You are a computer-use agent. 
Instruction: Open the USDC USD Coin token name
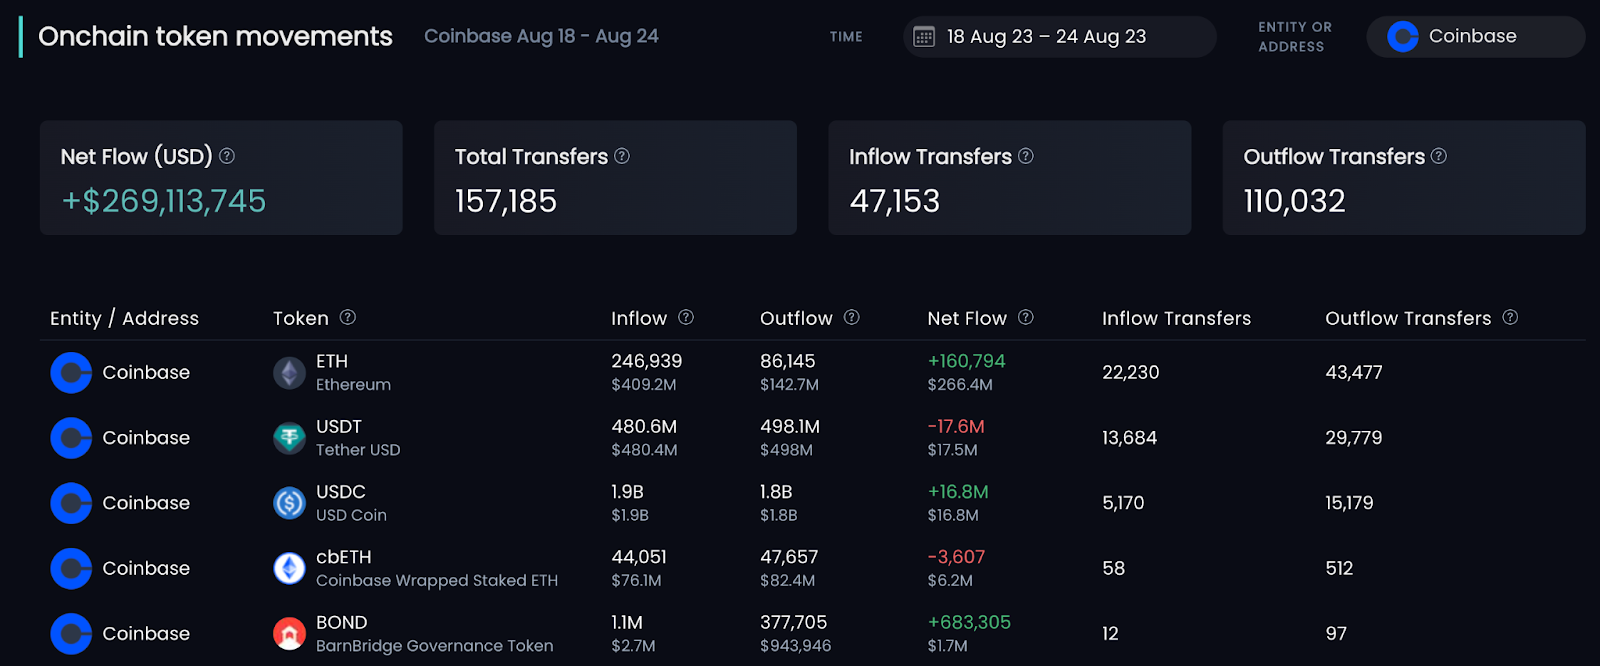(351, 503)
